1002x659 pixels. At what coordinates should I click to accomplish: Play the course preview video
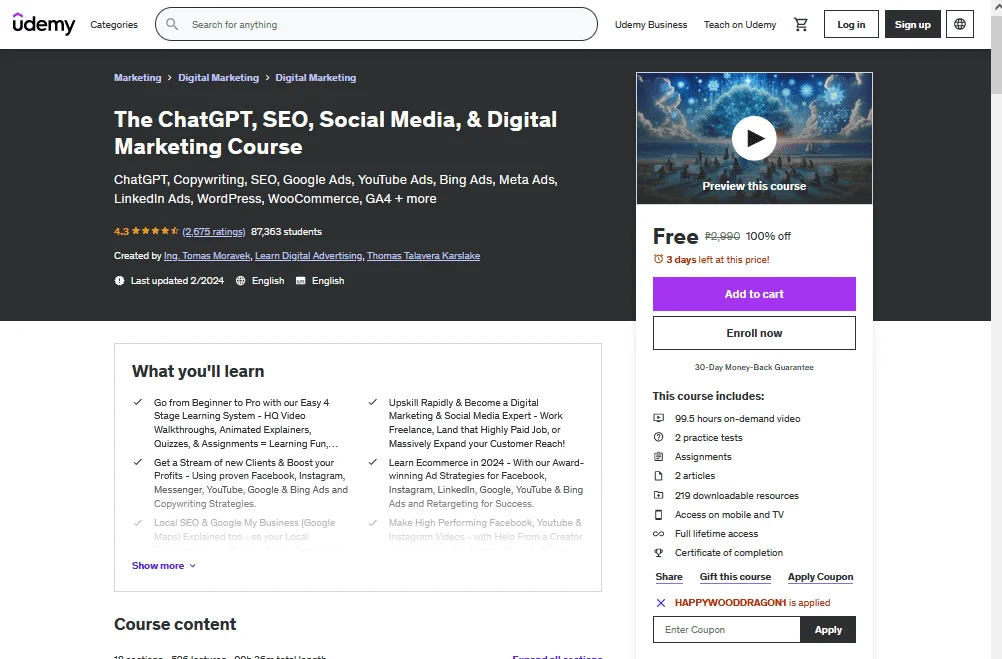(x=754, y=138)
